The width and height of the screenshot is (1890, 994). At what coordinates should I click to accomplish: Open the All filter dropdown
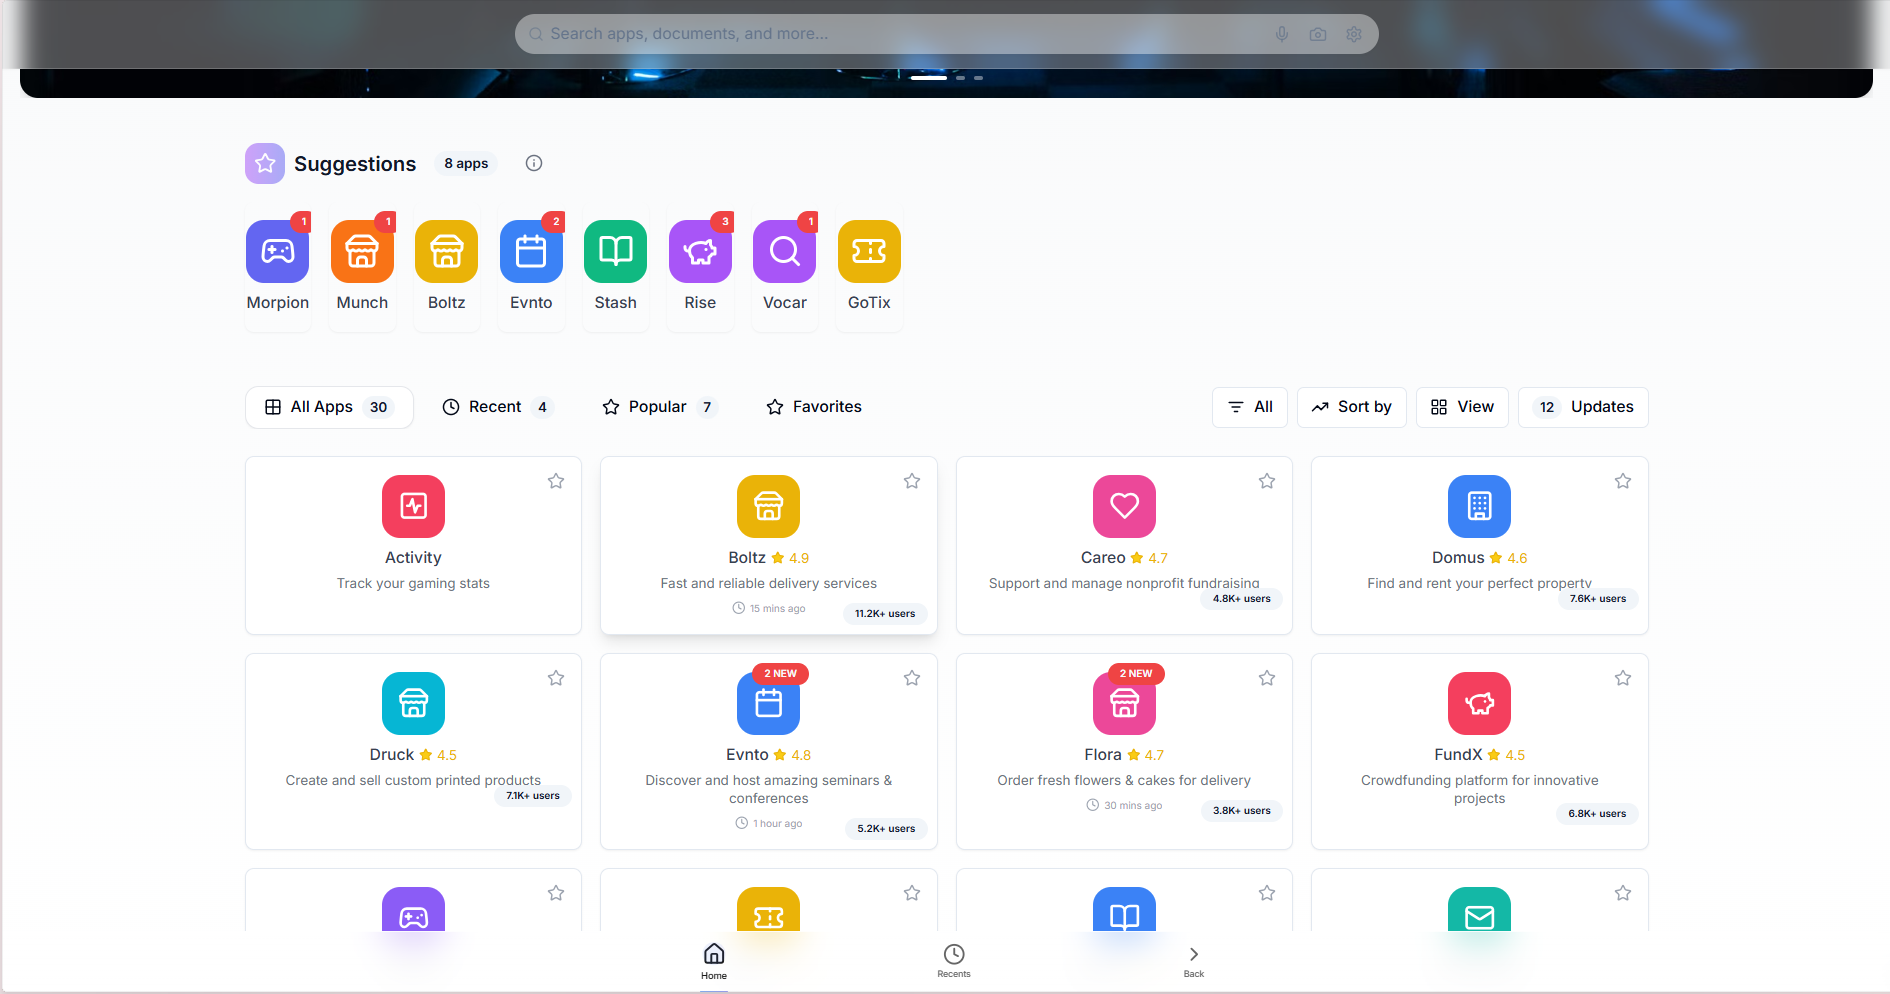[x=1250, y=407]
